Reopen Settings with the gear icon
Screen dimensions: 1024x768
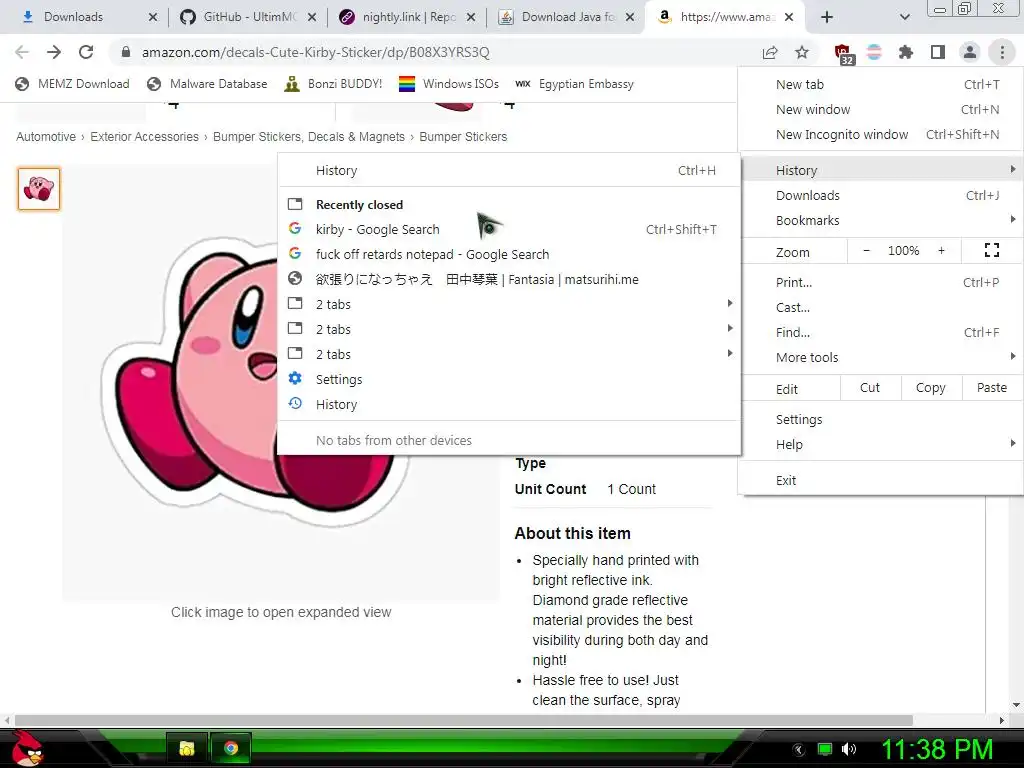509,379
